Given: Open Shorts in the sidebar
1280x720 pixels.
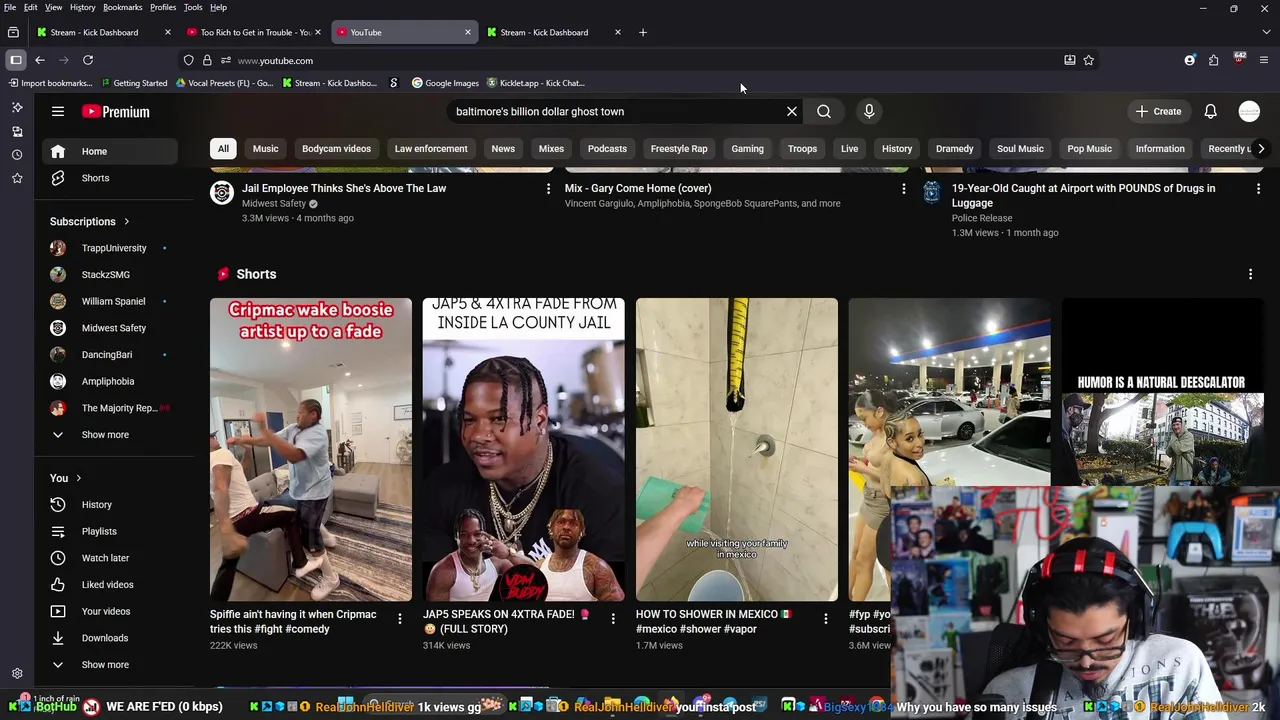Looking at the screenshot, I should pyautogui.click(x=110, y=178).
